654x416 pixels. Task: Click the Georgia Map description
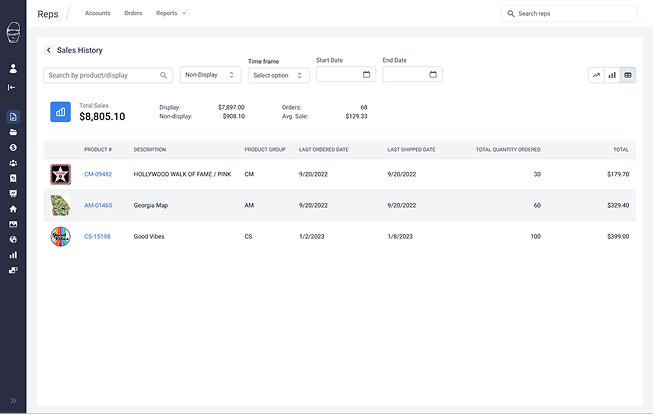tap(151, 205)
